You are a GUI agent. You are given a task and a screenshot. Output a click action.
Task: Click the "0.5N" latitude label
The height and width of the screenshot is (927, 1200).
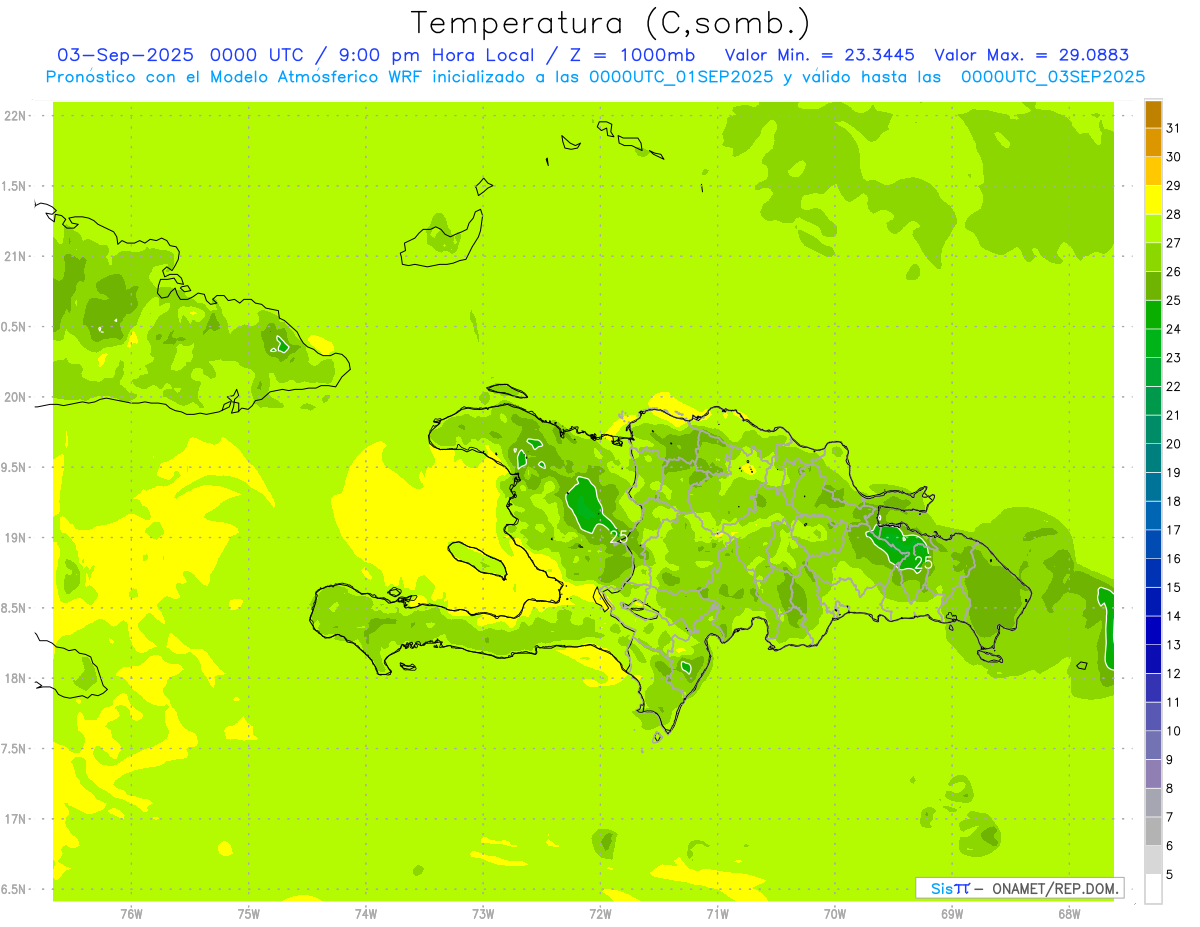14,327
